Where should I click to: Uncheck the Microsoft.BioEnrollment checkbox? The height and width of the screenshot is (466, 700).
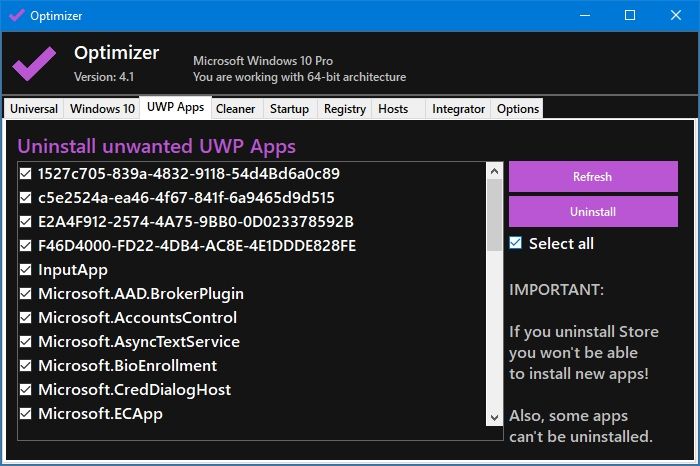pos(26,366)
